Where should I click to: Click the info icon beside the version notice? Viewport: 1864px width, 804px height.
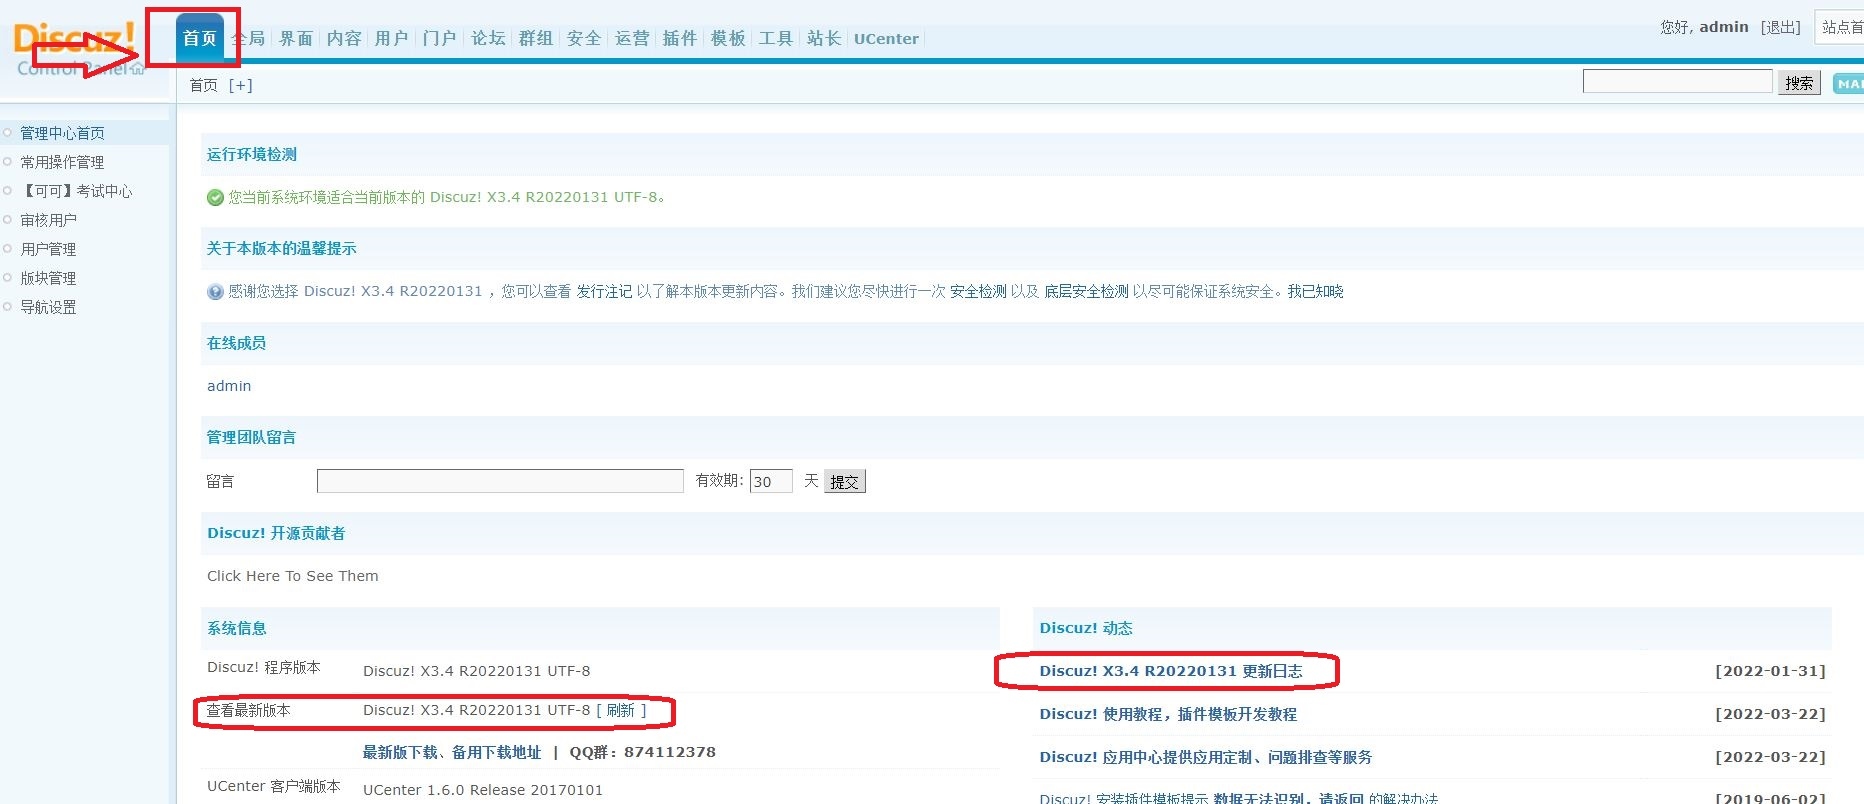[x=215, y=292]
